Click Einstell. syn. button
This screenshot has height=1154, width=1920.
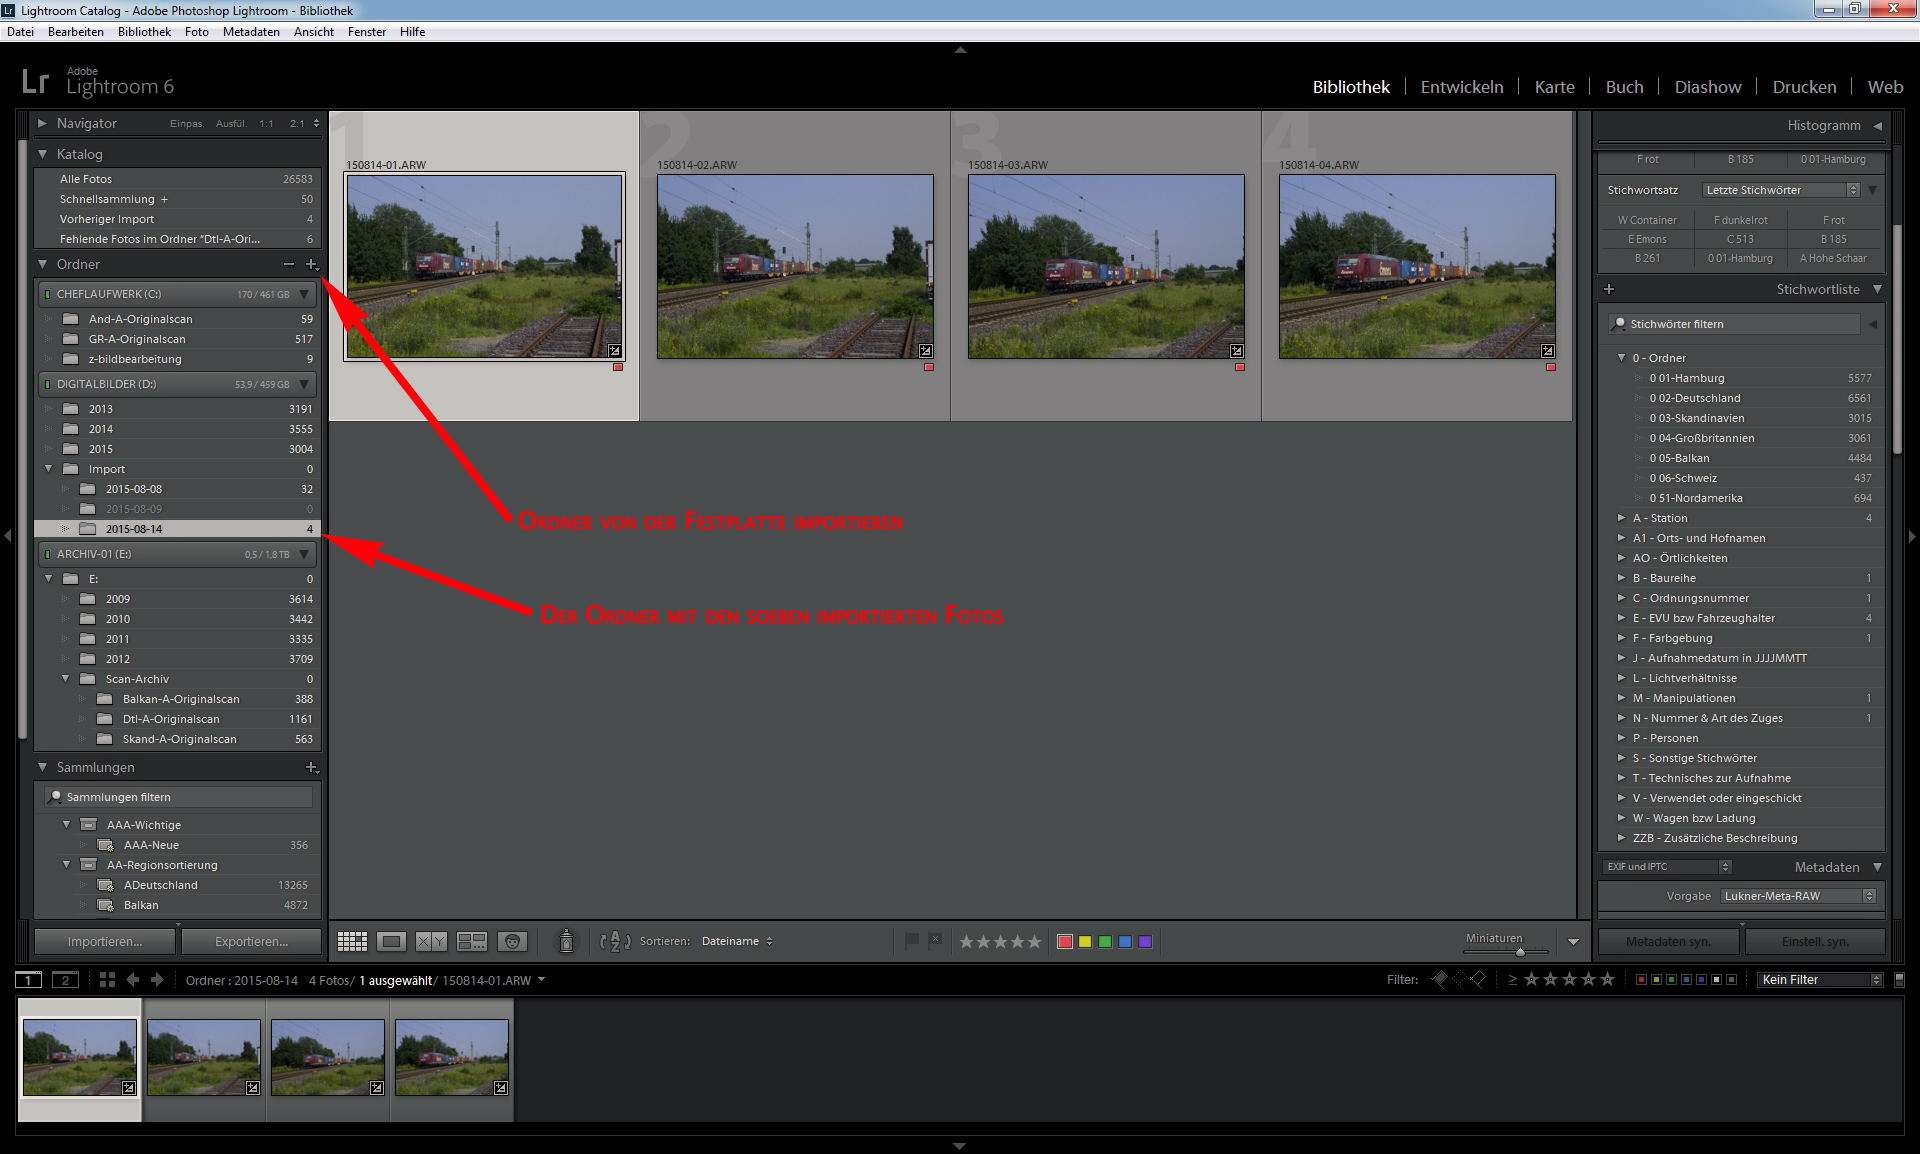tap(1815, 941)
